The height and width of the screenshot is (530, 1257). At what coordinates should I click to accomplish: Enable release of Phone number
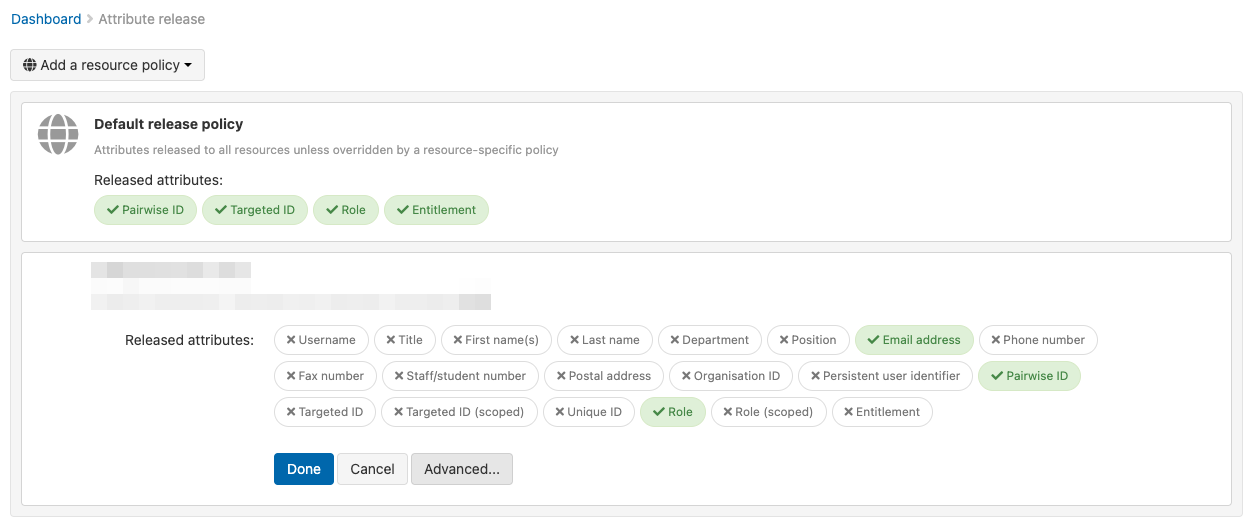1037,340
